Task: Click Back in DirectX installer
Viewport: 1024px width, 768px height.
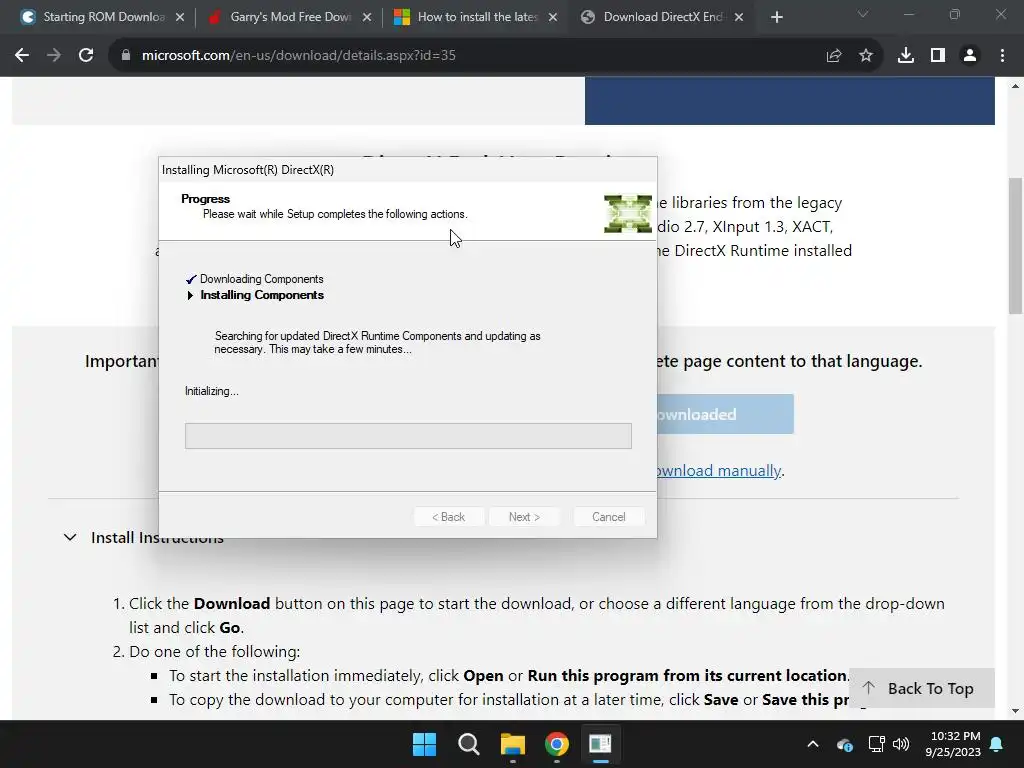Action: [x=449, y=517]
